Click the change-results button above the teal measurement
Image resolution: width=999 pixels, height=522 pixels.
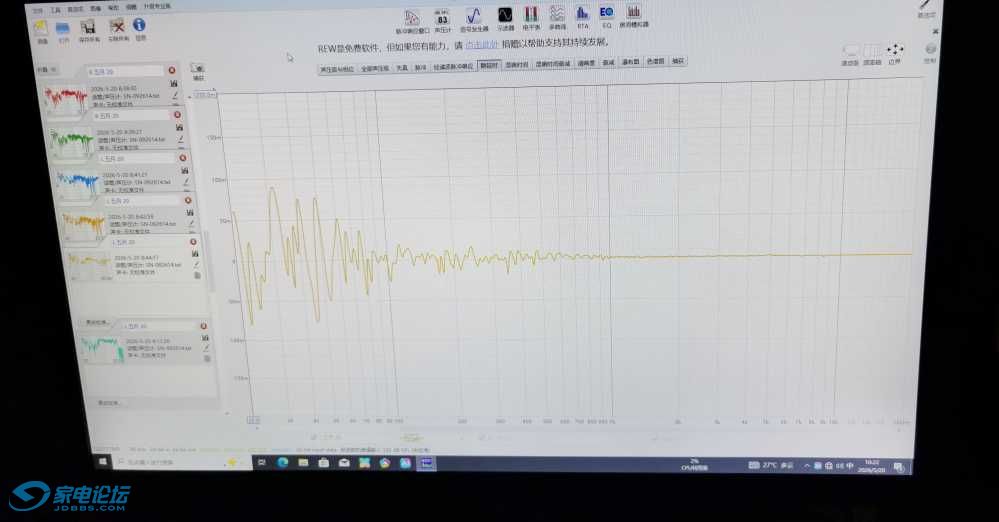point(97,323)
